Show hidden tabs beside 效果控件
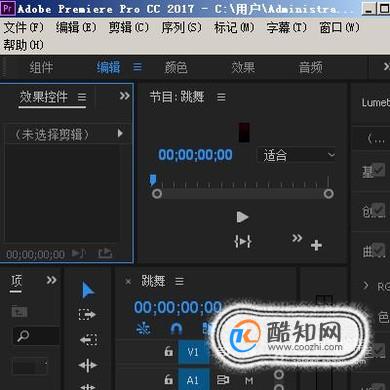The height and width of the screenshot is (390, 390). pos(124,96)
